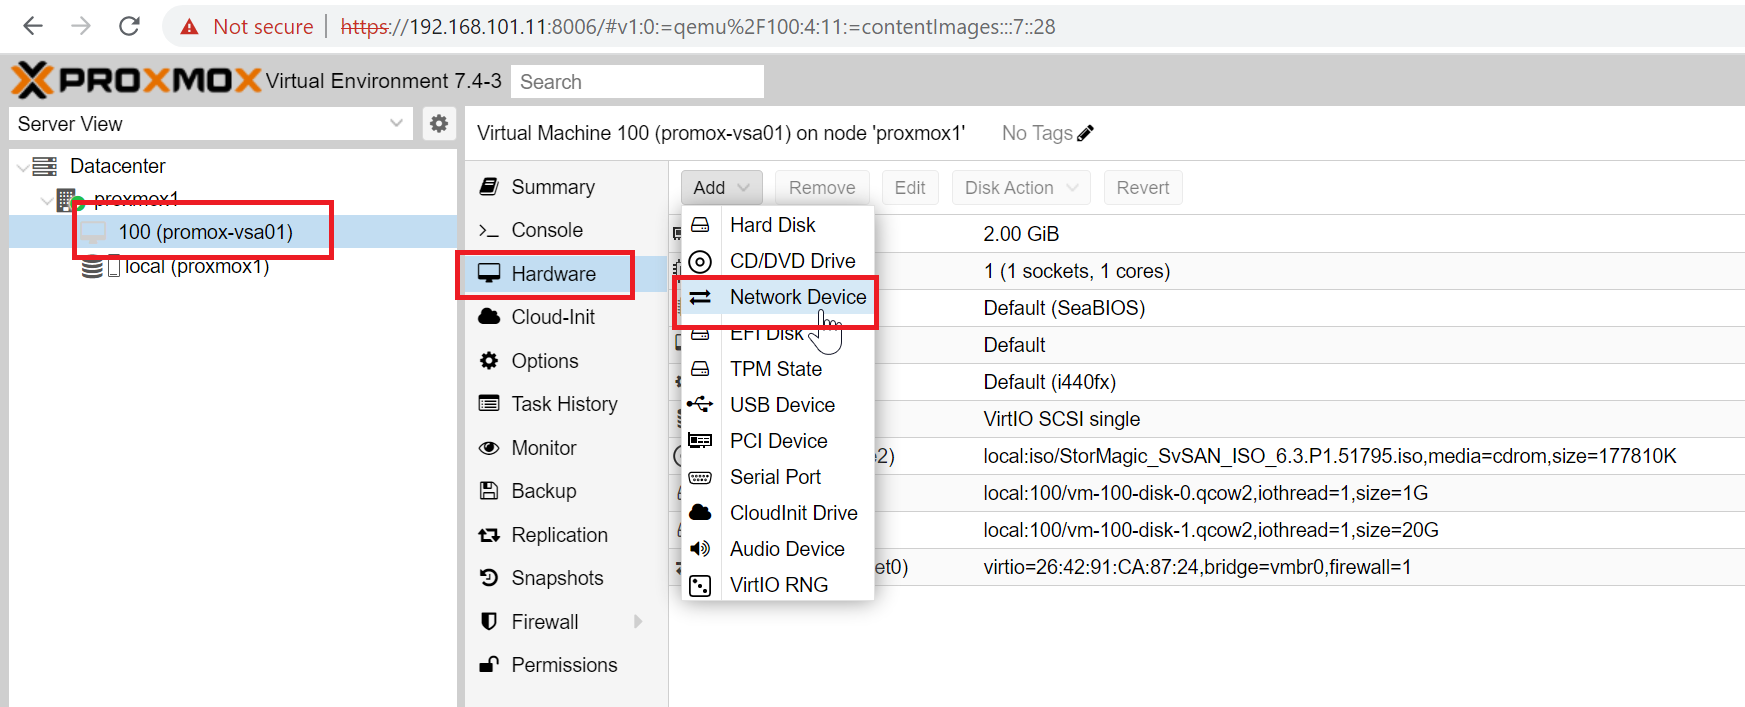Select Serial Port menu entry

click(x=778, y=477)
